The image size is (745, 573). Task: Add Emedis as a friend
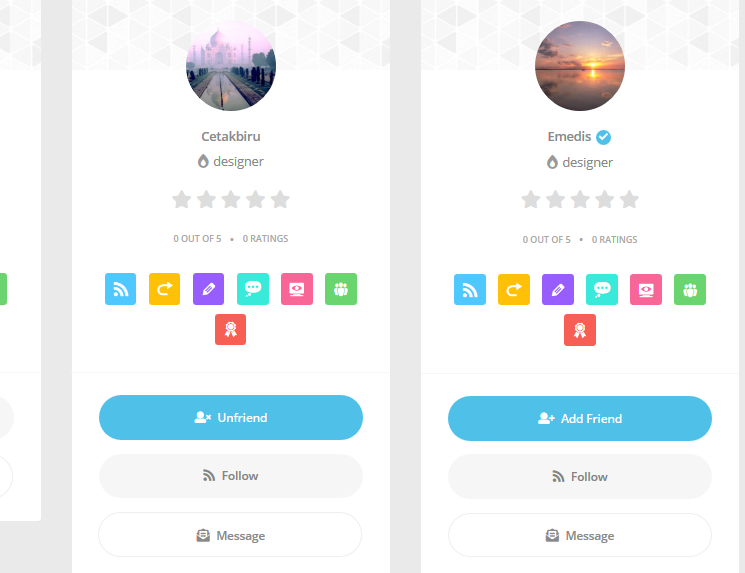(580, 419)
